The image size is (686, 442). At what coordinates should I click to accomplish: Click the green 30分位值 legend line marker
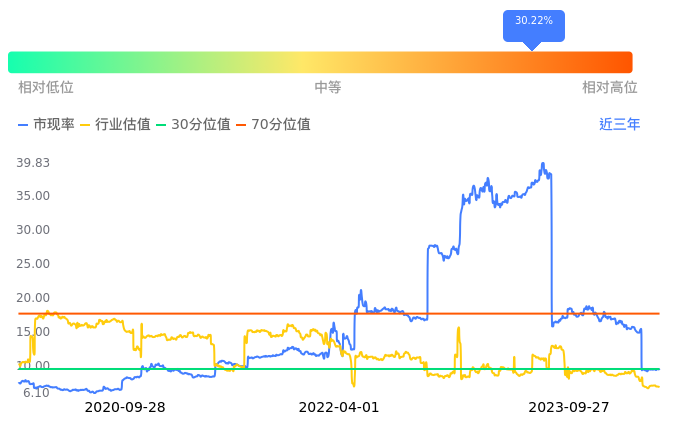pyautogui.click(x=162, y=125)
